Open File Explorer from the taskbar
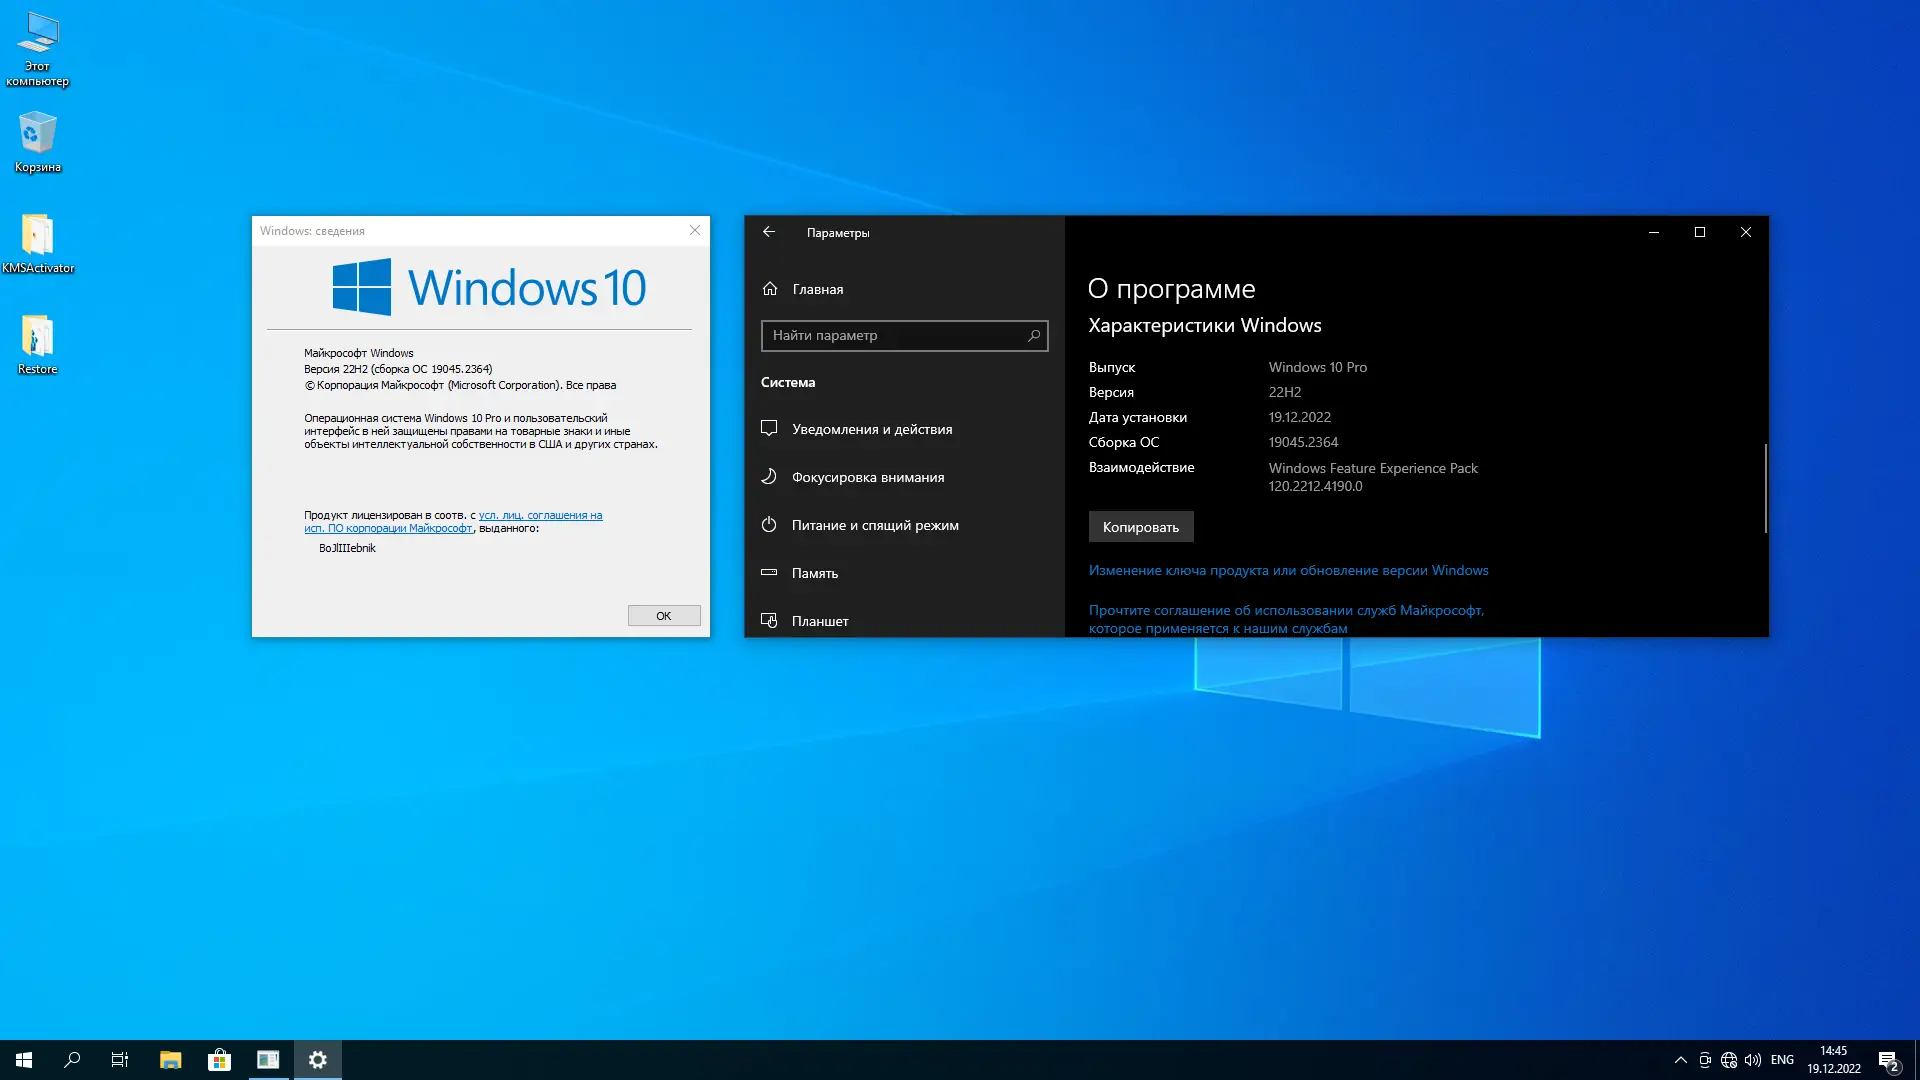 pos(171,1060)
